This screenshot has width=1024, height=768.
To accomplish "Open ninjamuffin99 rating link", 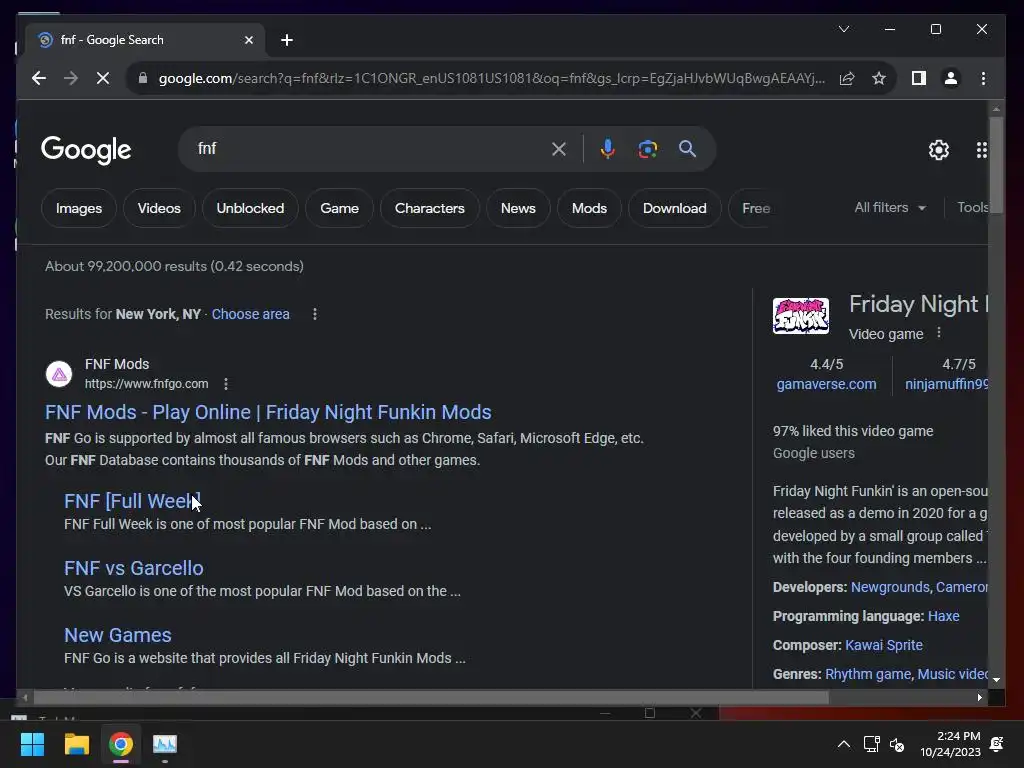I will point(946,384).
